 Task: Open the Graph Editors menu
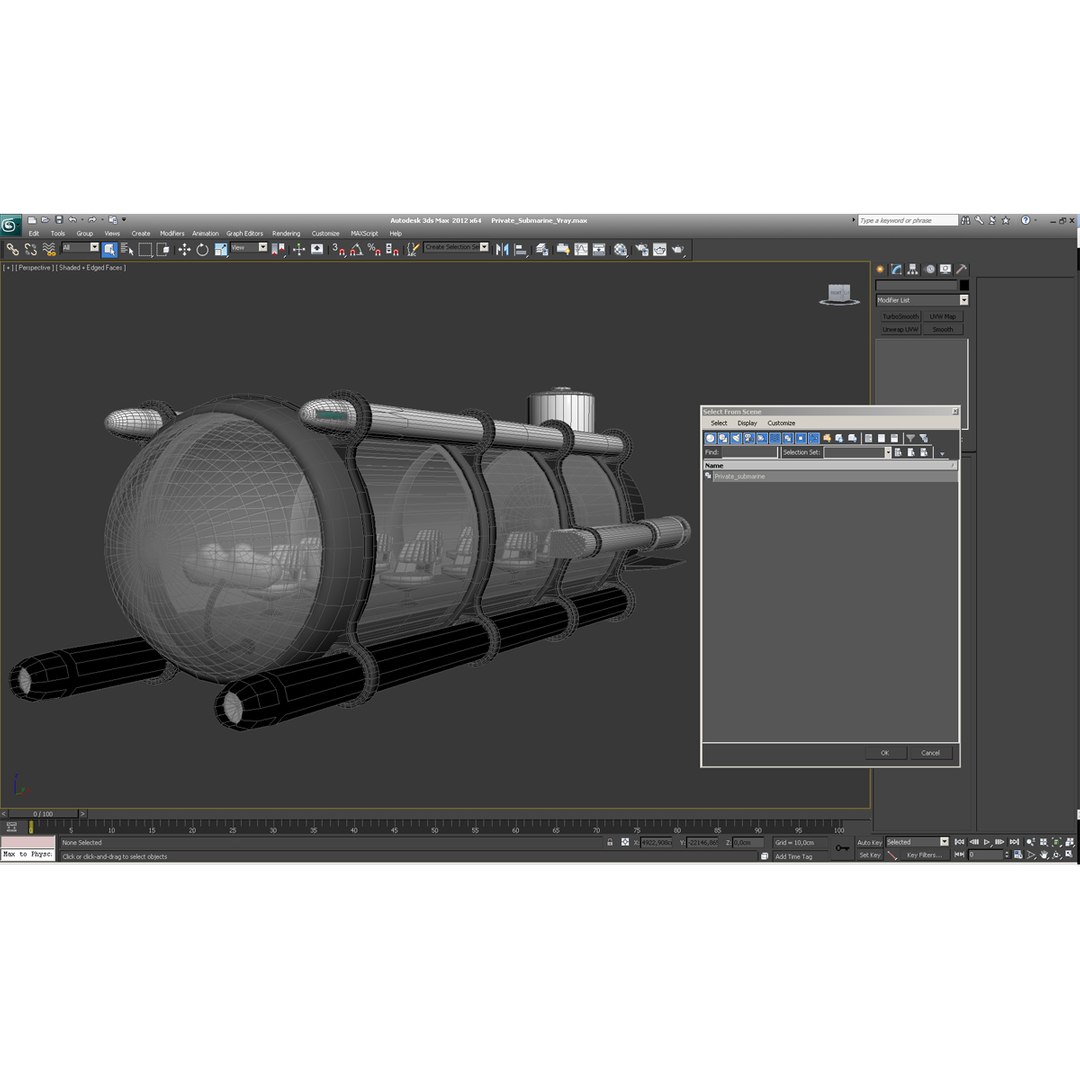(x=245, y=233)
